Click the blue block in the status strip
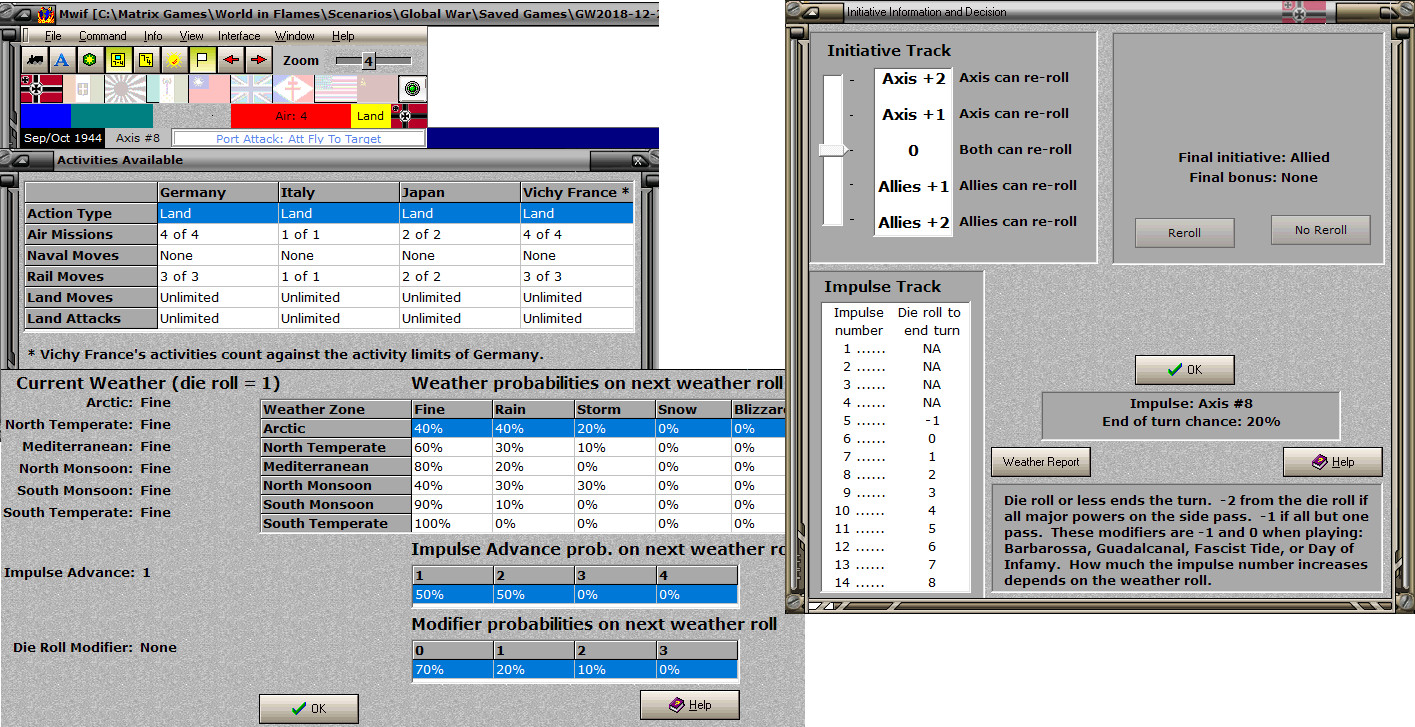 coord(45,116)
